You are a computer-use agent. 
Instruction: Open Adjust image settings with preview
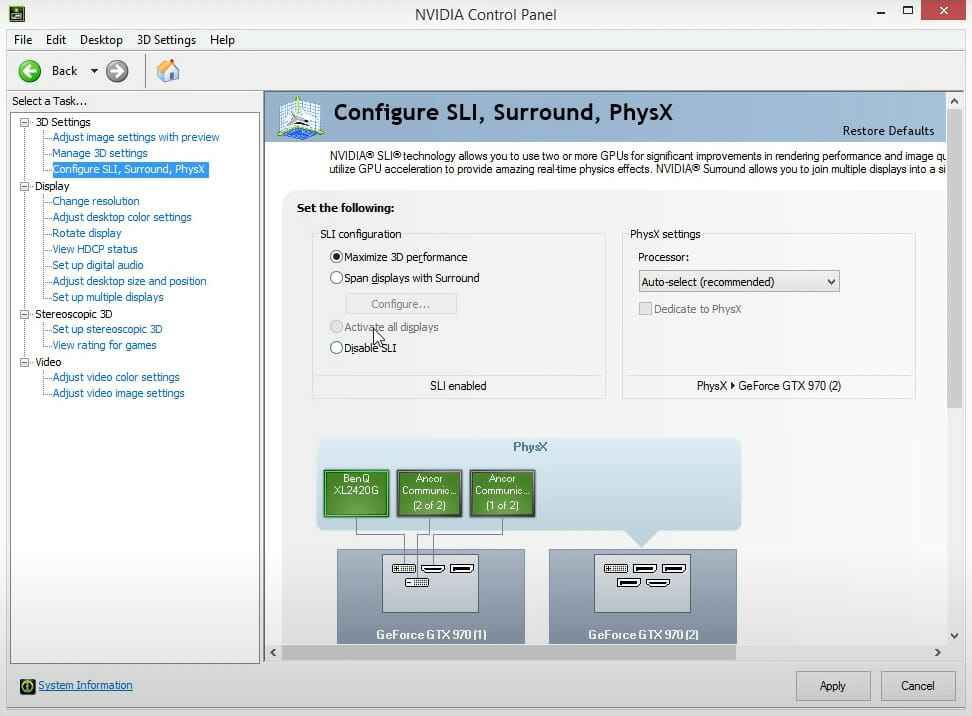[x=136, y=137]
